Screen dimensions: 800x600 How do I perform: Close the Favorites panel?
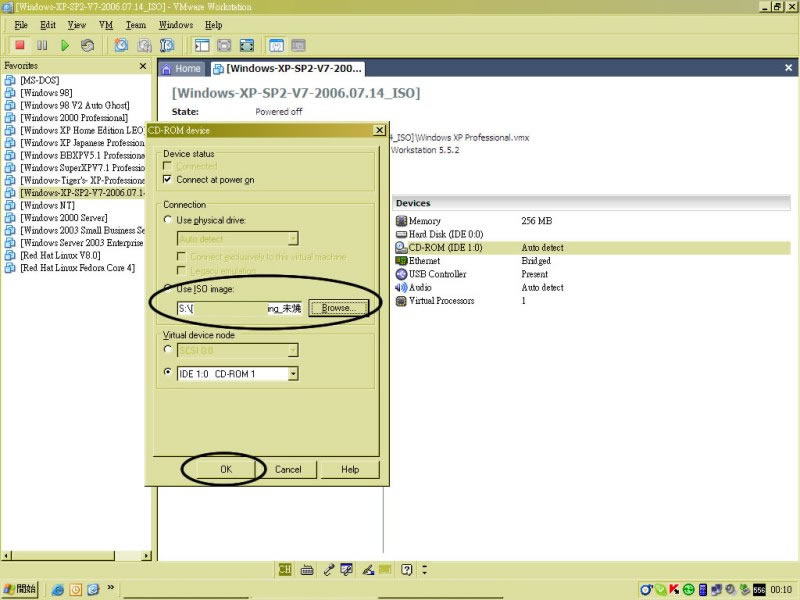(143, 66)
